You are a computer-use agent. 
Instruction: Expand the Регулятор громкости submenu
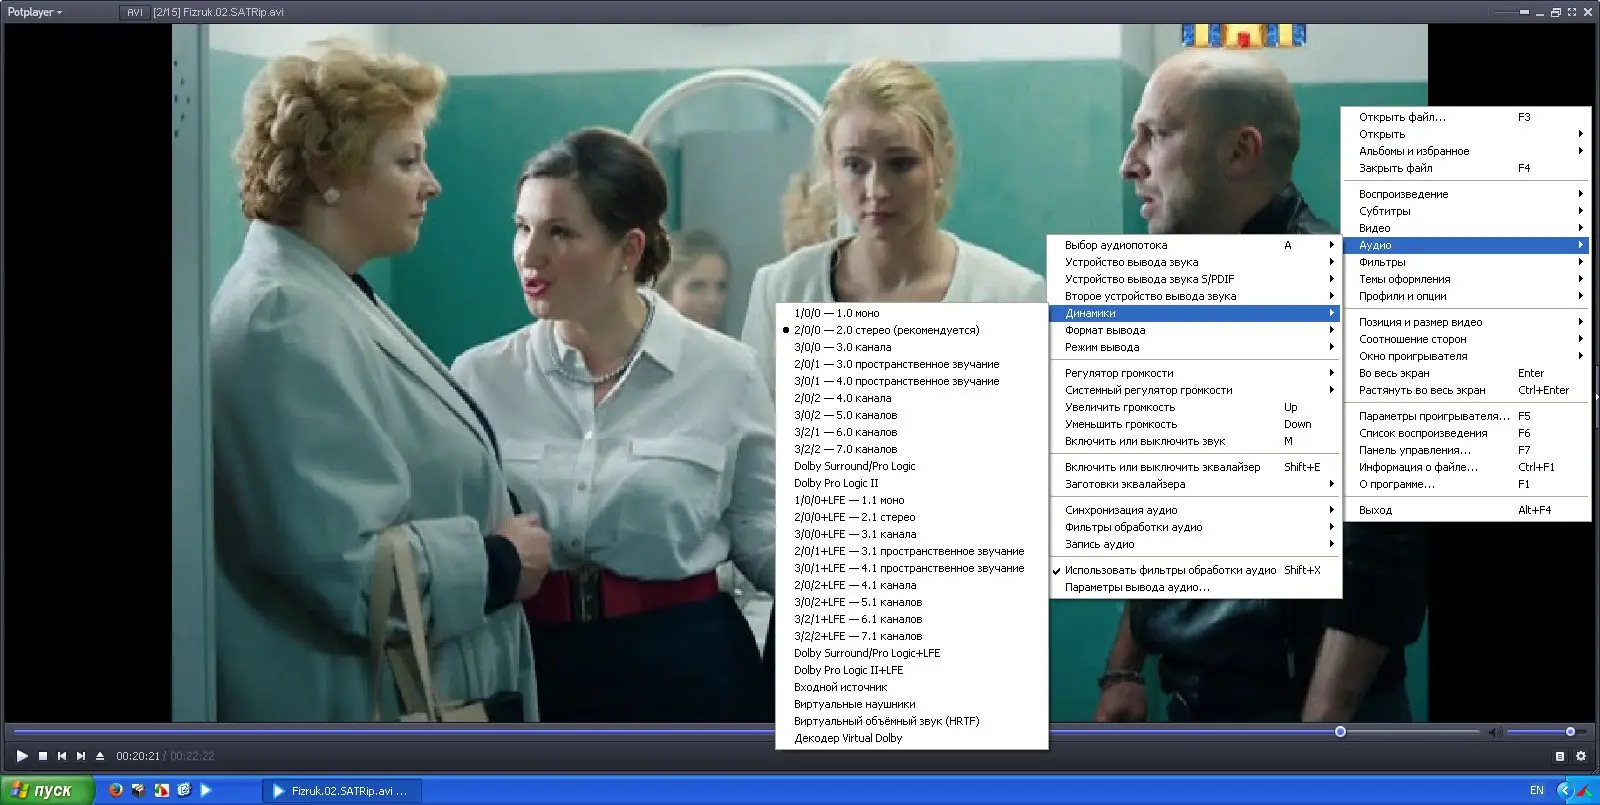click(1194, 373)
